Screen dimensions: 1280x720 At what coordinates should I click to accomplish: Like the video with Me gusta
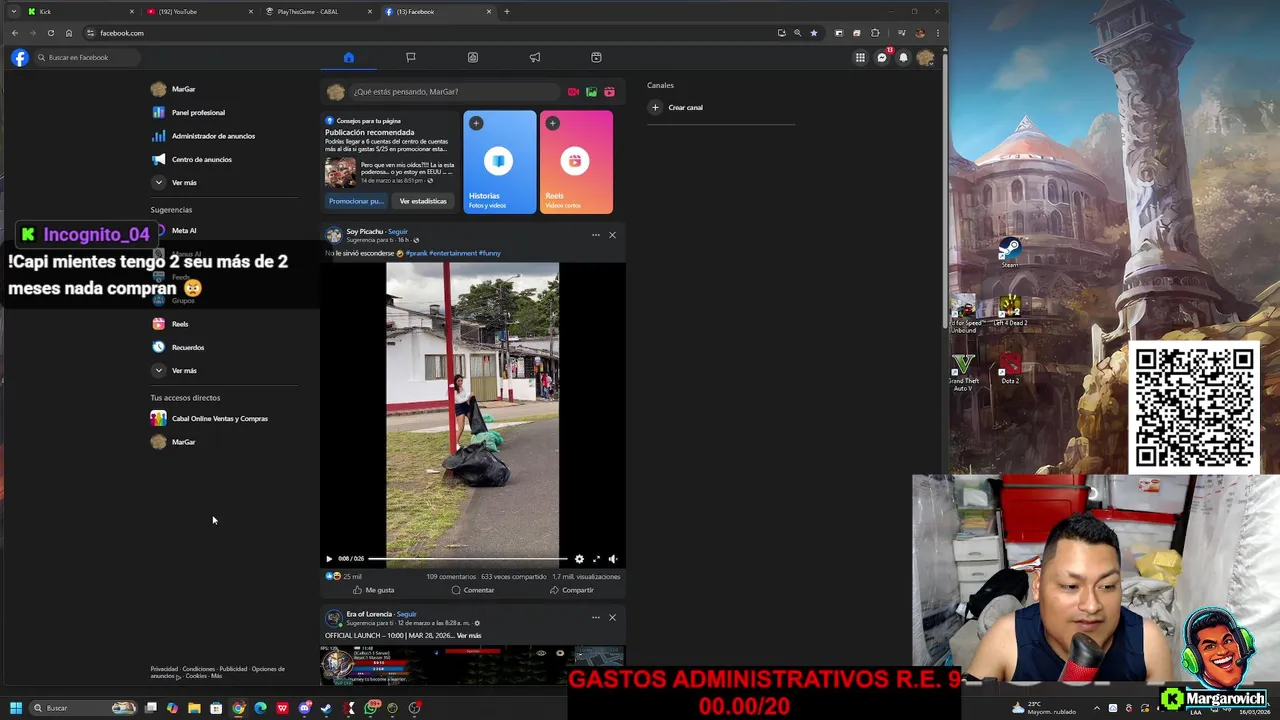[373, 590]
